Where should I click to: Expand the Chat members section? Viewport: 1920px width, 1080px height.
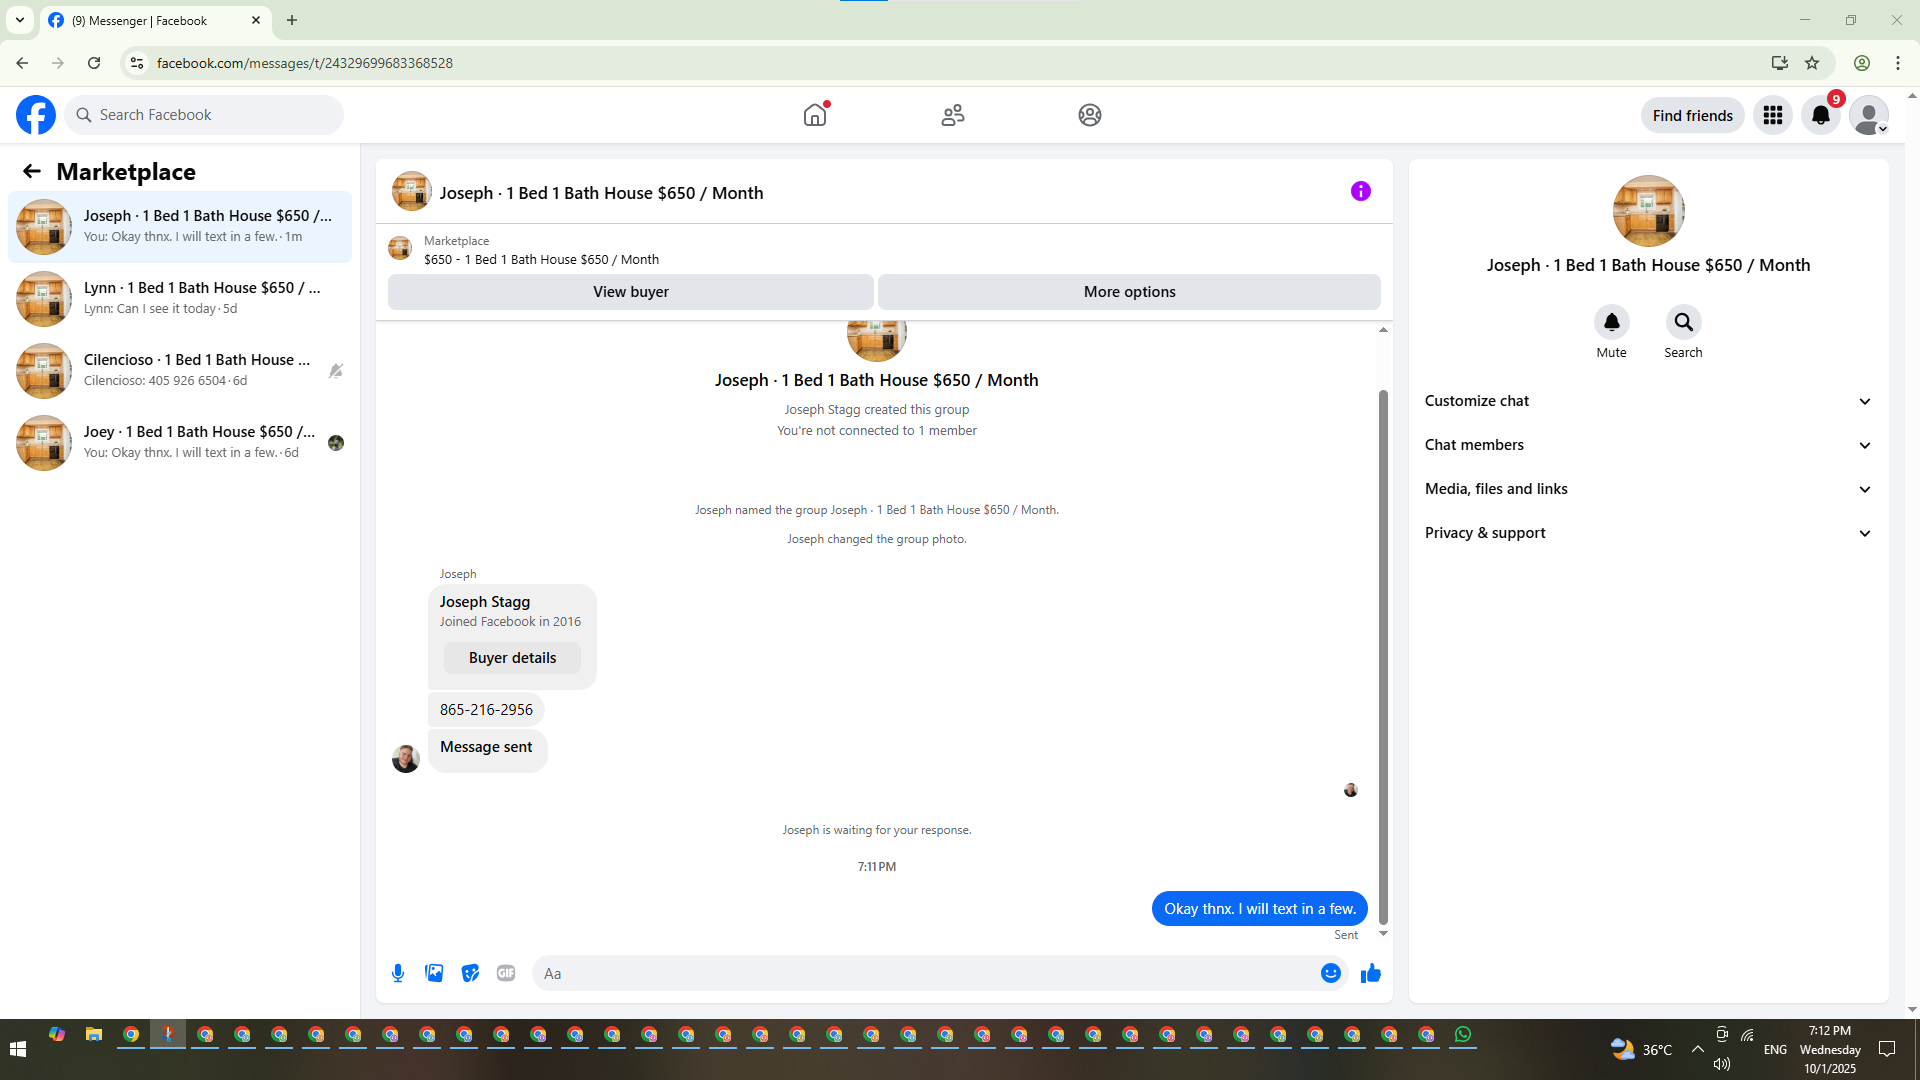pos(1647,445)
